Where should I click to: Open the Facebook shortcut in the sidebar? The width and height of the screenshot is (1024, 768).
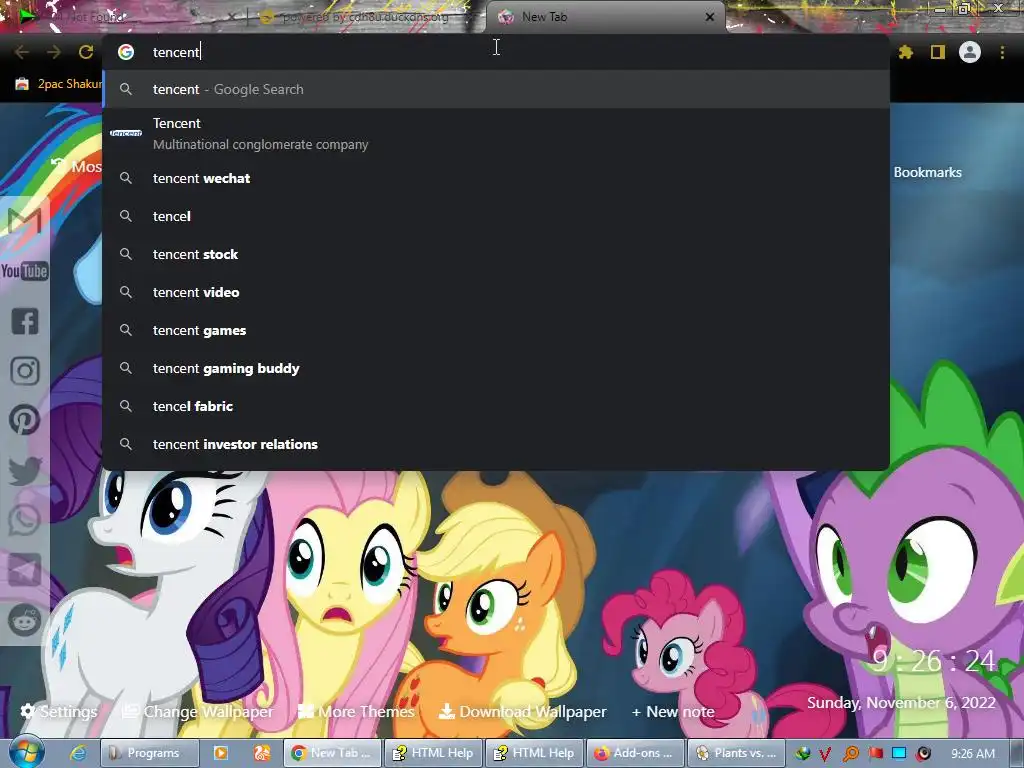(25, 321)
